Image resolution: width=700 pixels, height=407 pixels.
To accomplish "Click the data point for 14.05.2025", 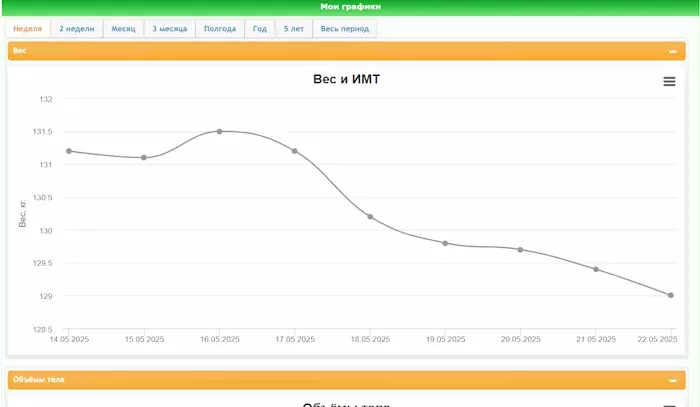I will click(x=69, y=151).
